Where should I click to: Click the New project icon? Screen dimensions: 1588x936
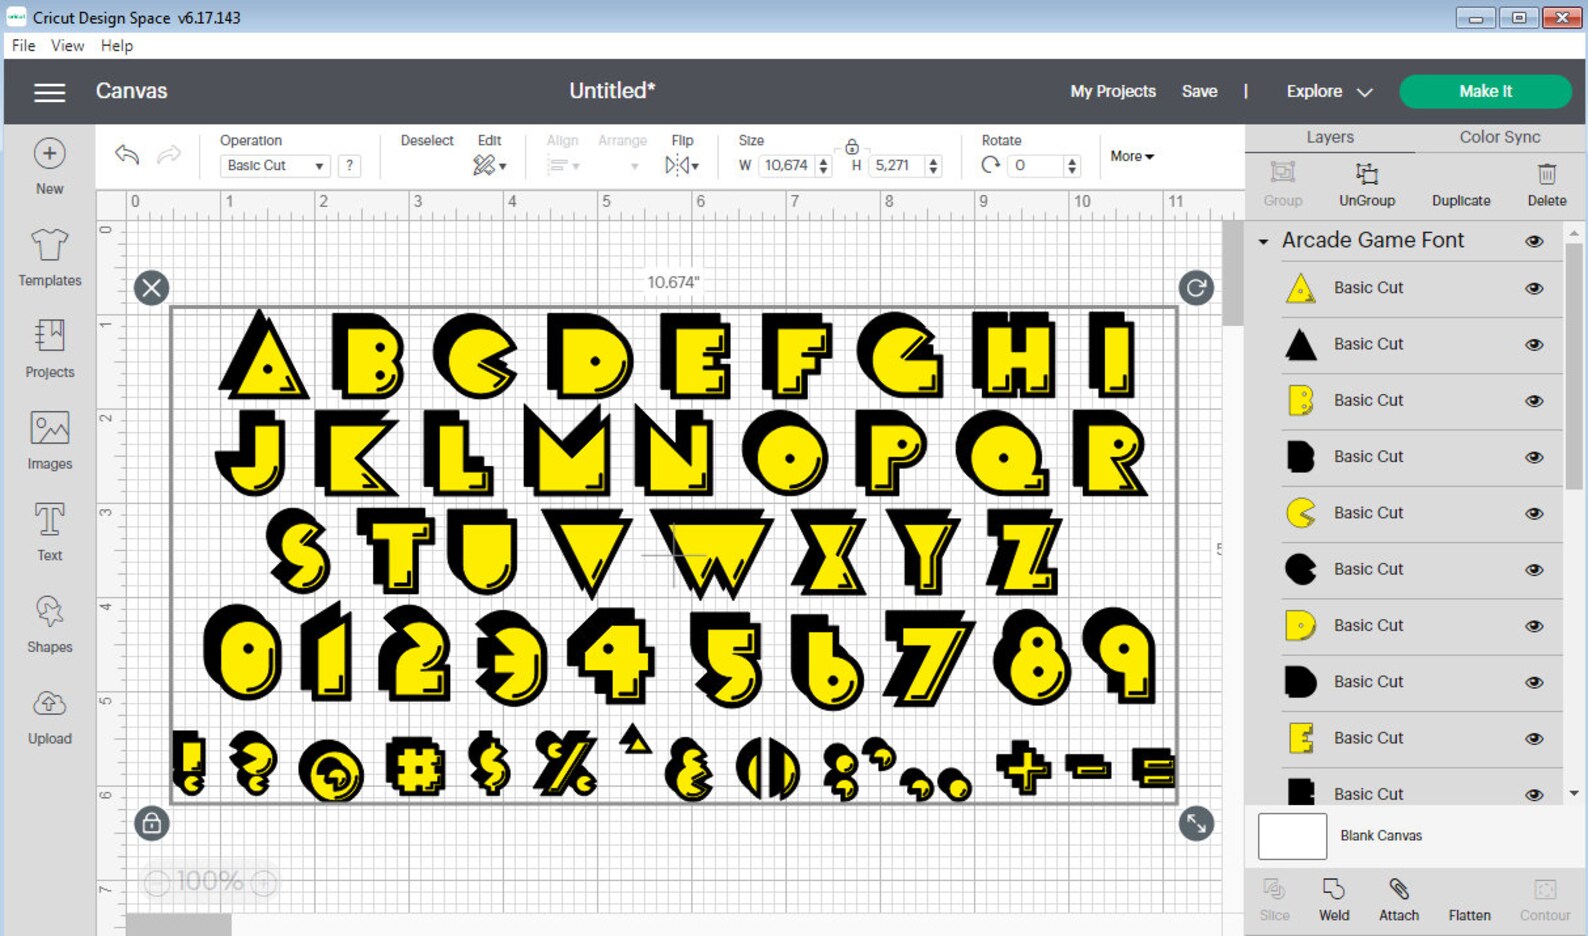point(49,153)
